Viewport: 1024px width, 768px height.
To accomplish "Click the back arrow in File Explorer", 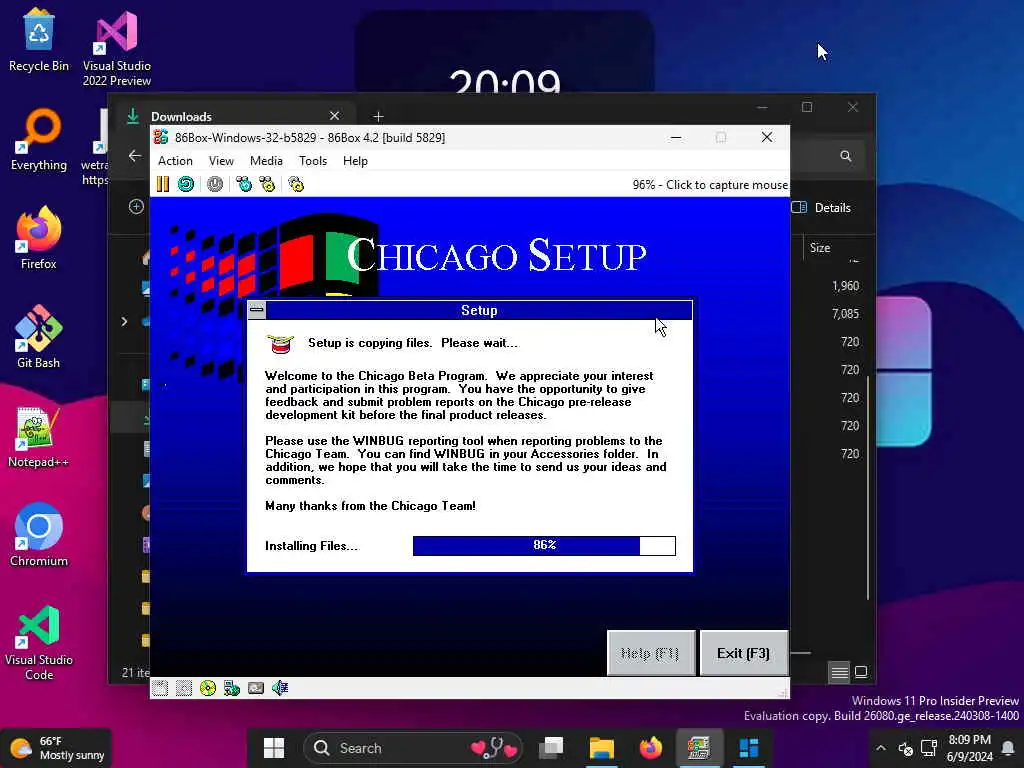I will click(135, 155).
